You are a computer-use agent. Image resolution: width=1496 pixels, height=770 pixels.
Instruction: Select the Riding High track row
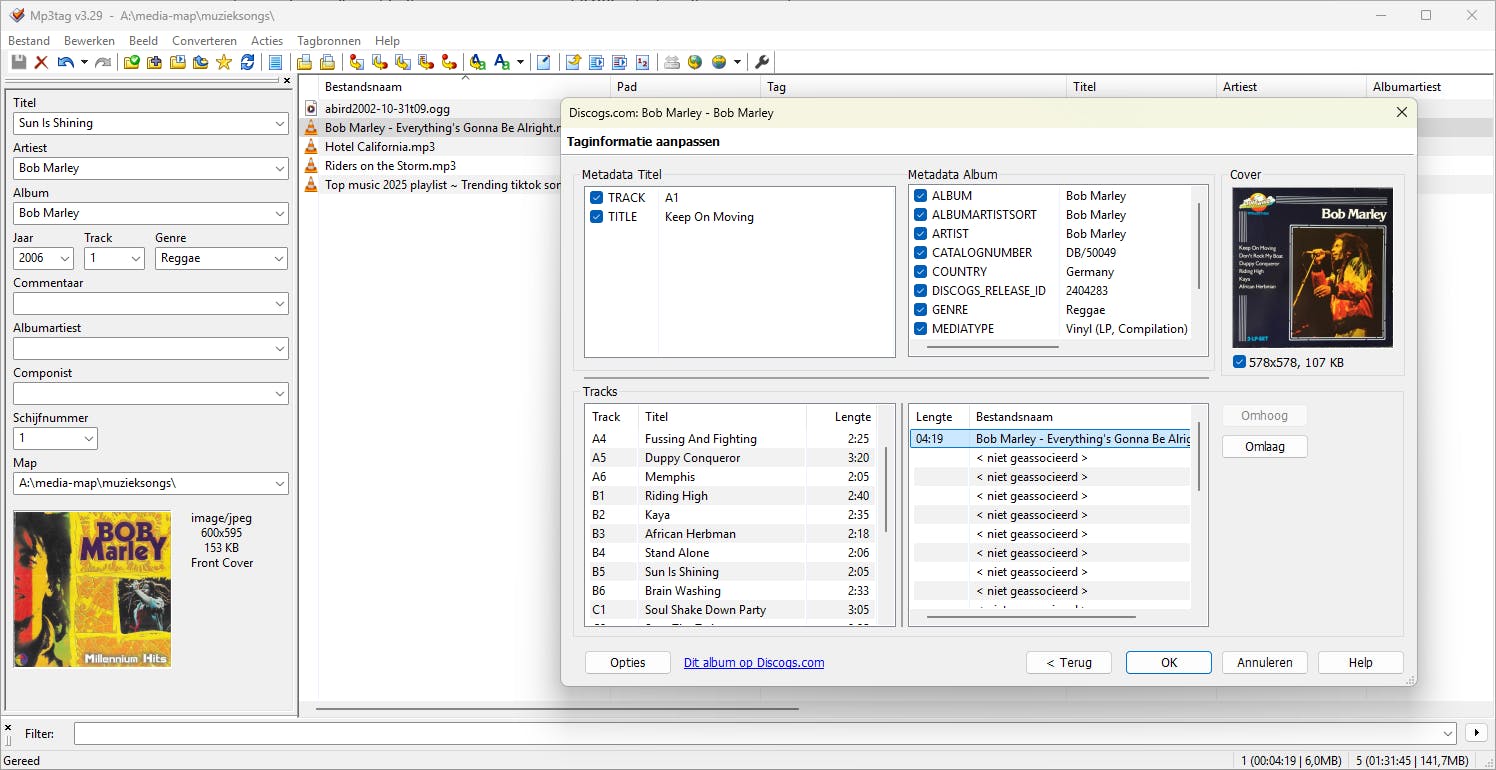pyautogui.click(x=676, y=496)
